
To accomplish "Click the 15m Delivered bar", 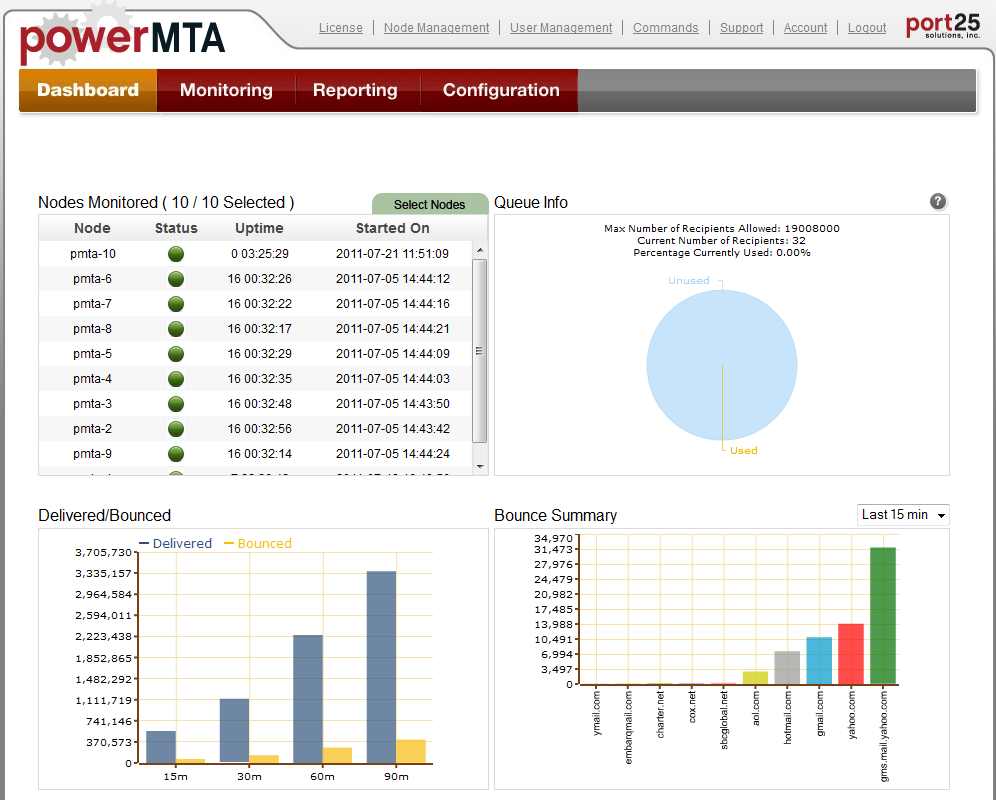I will click(161, 747).
